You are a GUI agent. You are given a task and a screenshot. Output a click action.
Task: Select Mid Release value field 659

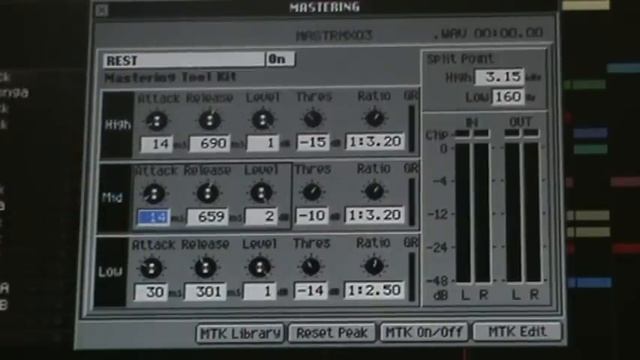coord(208,216)
